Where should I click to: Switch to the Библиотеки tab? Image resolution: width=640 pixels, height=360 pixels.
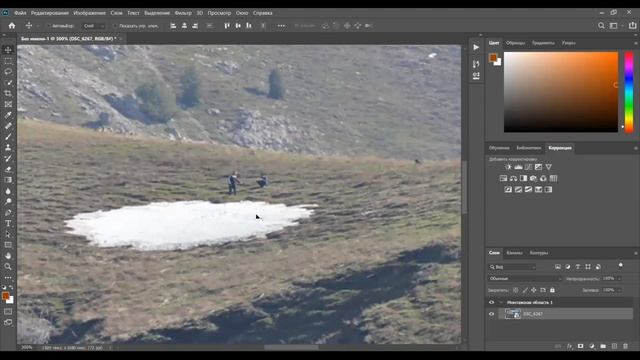click(529, 148)
